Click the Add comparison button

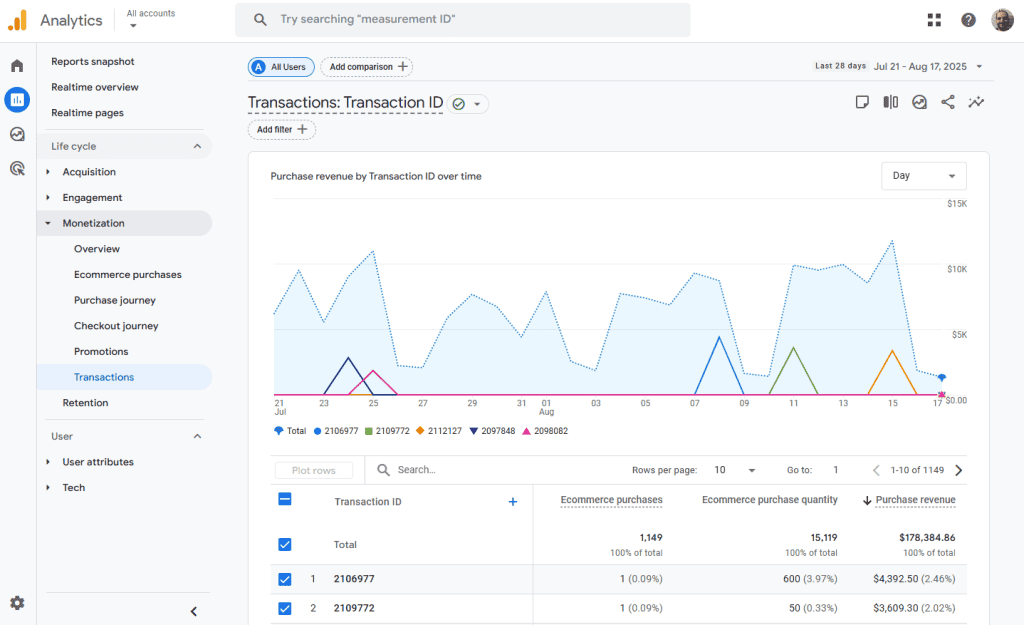click(366, 67)
